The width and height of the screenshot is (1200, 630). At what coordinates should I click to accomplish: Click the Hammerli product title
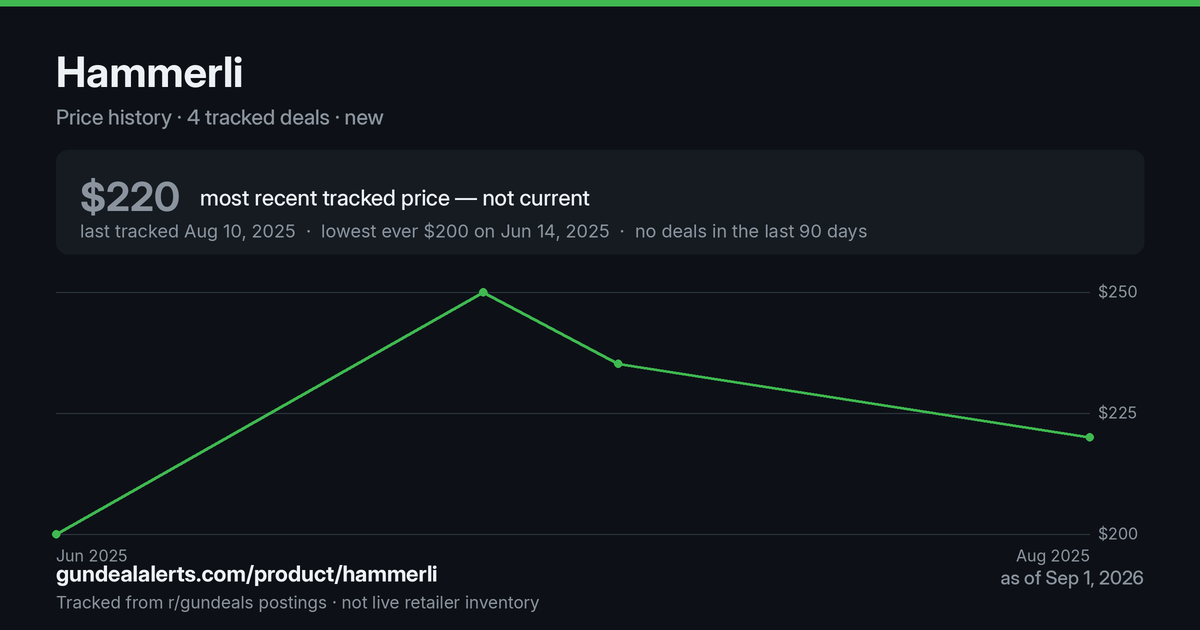(x=149, y=72)
